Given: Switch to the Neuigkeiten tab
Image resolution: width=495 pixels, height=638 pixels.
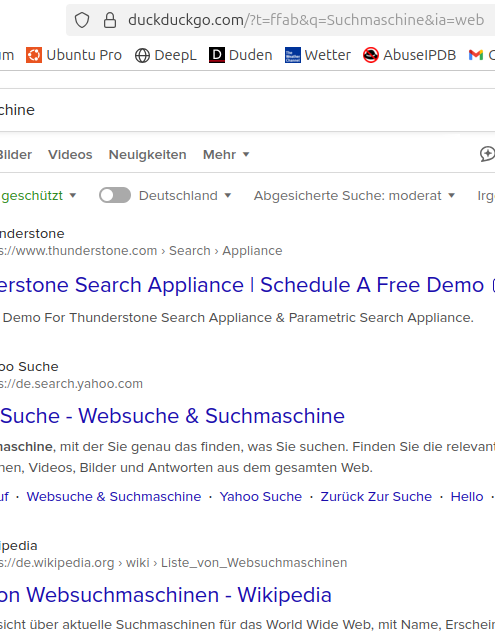Looking at the screenshot, I should 147,155.
